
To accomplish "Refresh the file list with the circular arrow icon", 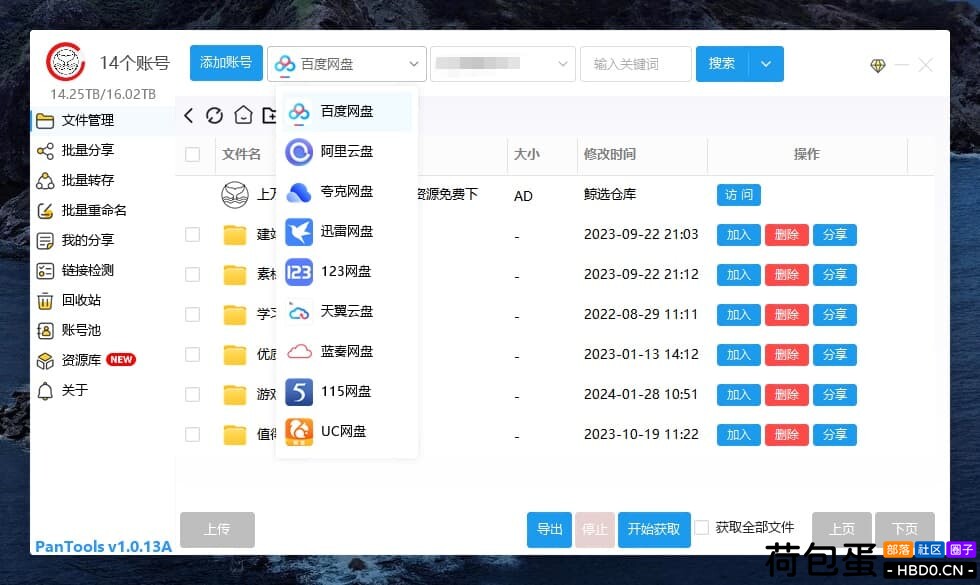I will pos(214,115).
